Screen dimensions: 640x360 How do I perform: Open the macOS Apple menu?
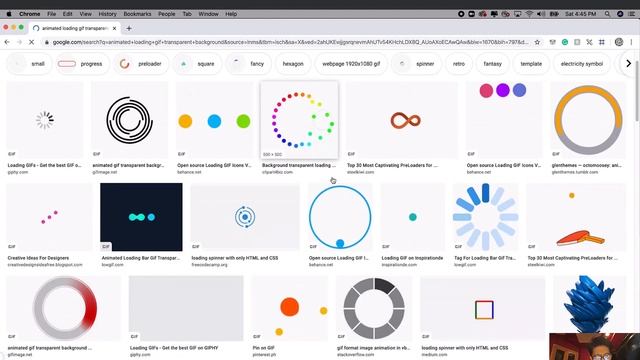9,14
